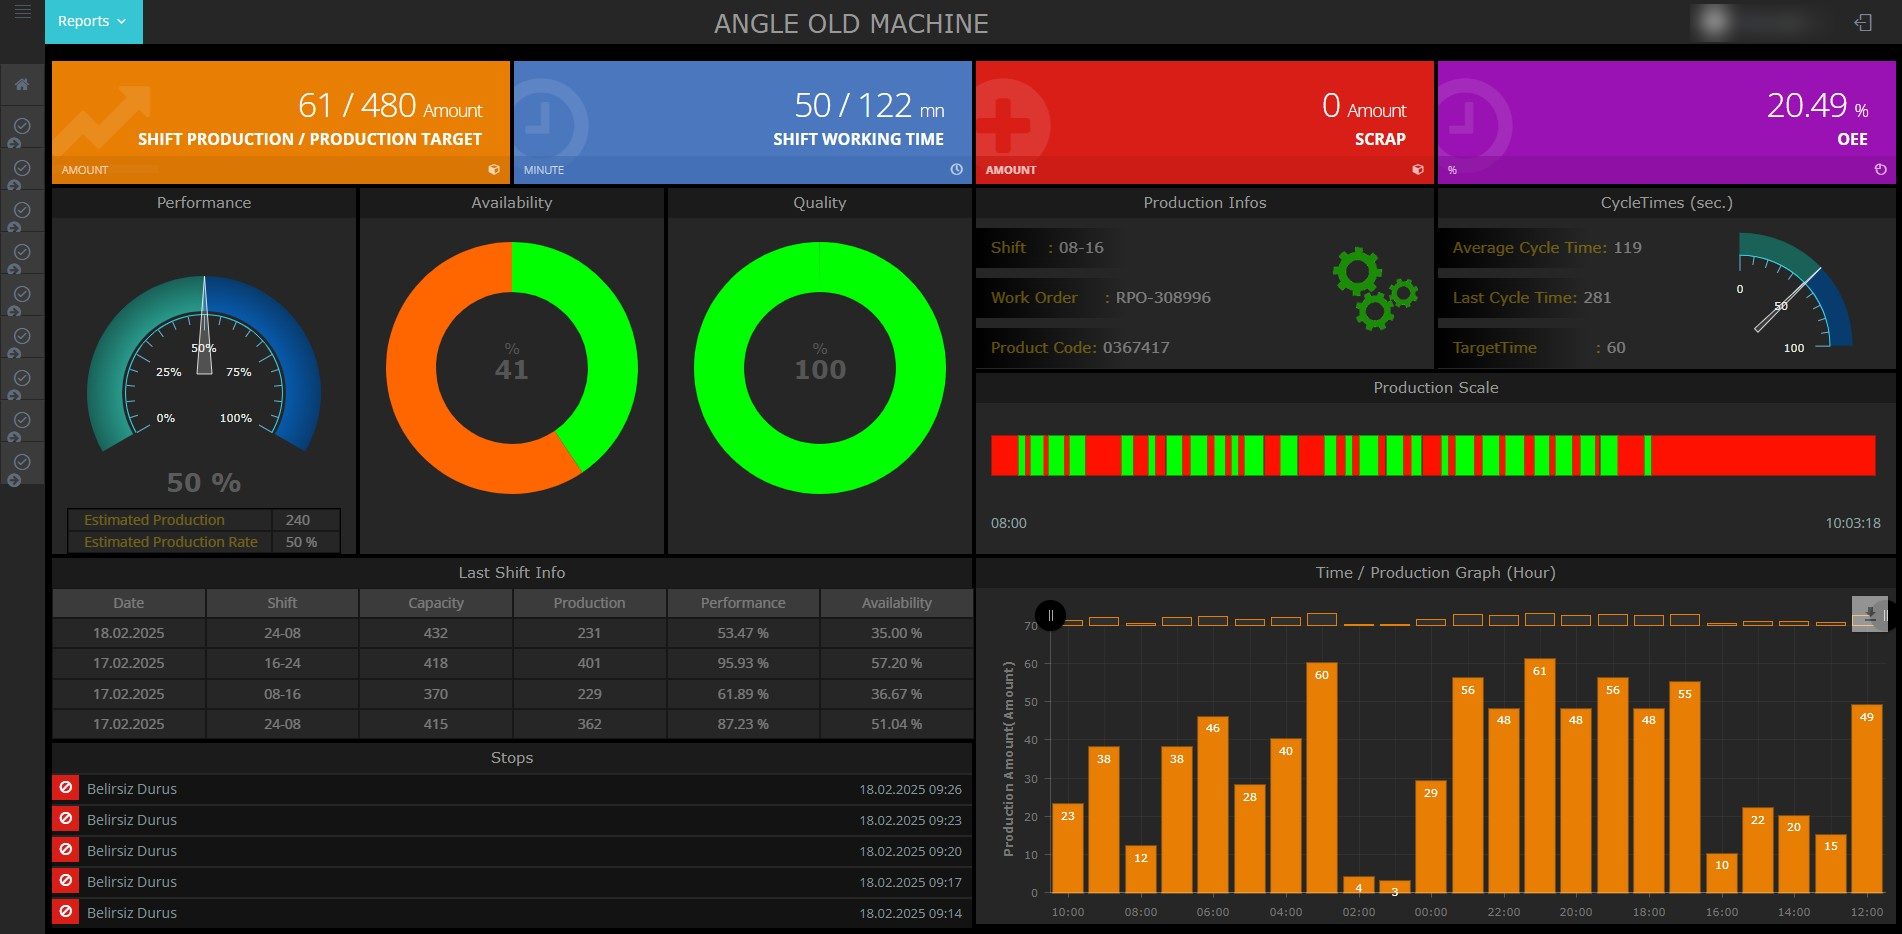This screenshot has height=934, width=1902.
Task: Grab the left range handle of the production graph
Action: click(1050, 615)
